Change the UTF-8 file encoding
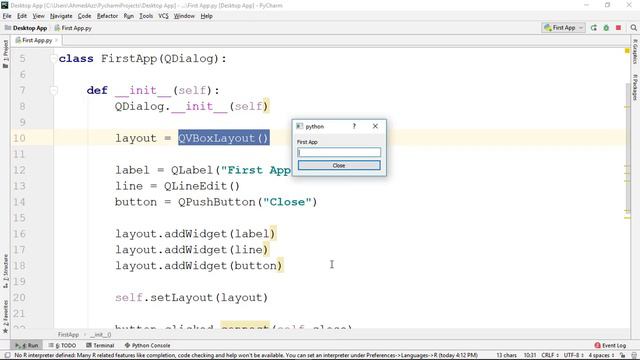Image resolution: width=640 pixels, height=360 pixels. pos(574,355)
